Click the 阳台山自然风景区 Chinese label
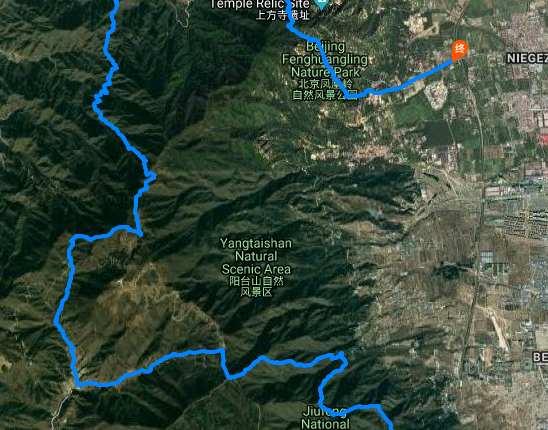The image size is (548, 430). (x=256, y=286)
